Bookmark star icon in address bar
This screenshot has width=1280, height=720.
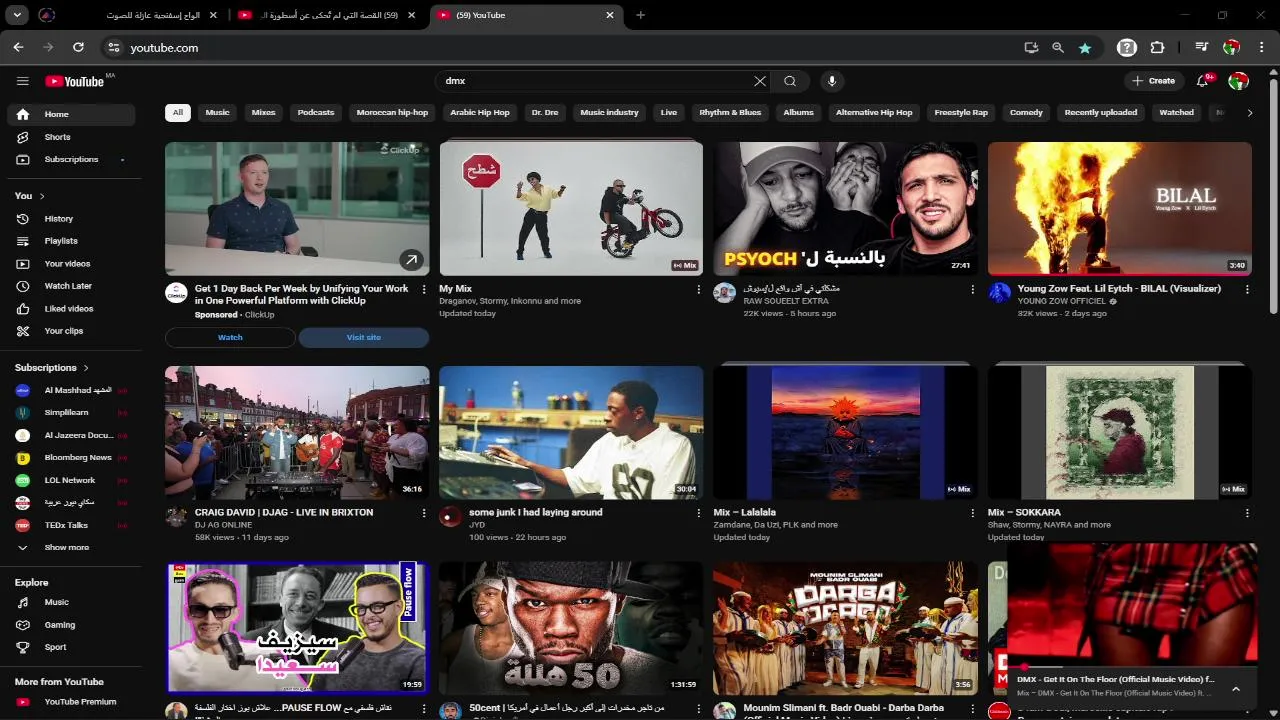pos(1085,47)
